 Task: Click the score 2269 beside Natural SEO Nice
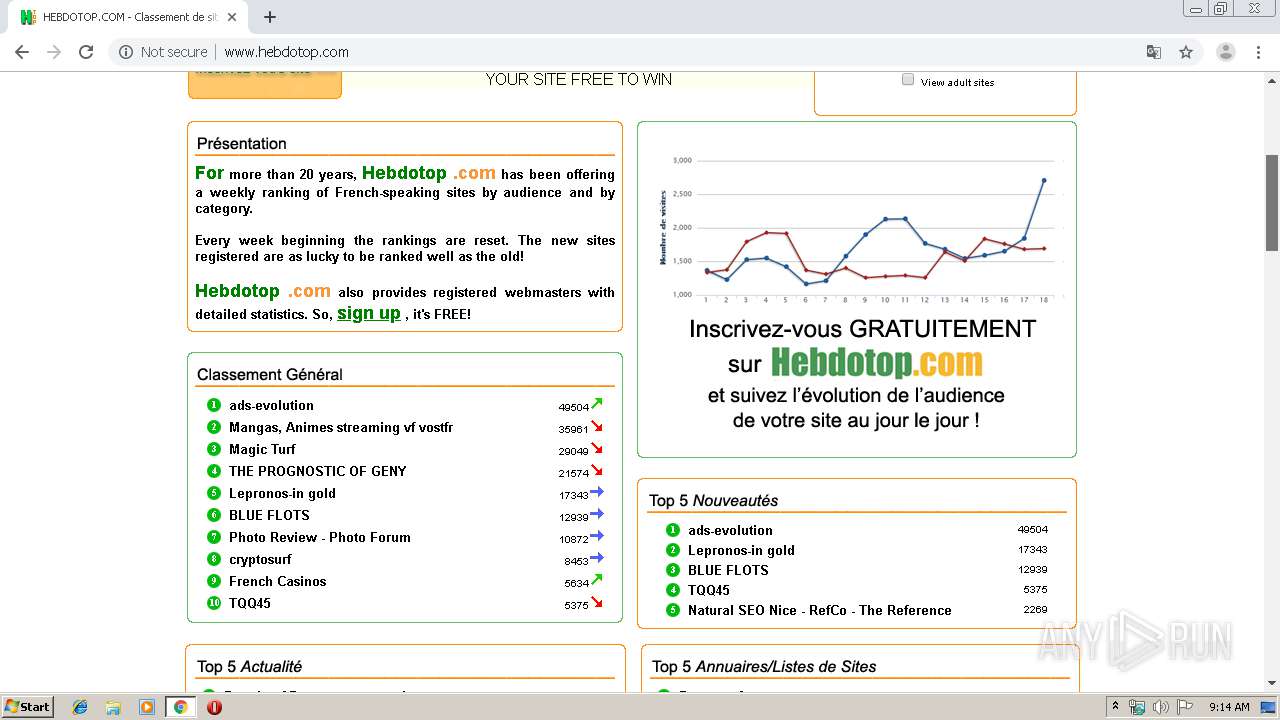pyautogui.click(x=1035, y=610)
